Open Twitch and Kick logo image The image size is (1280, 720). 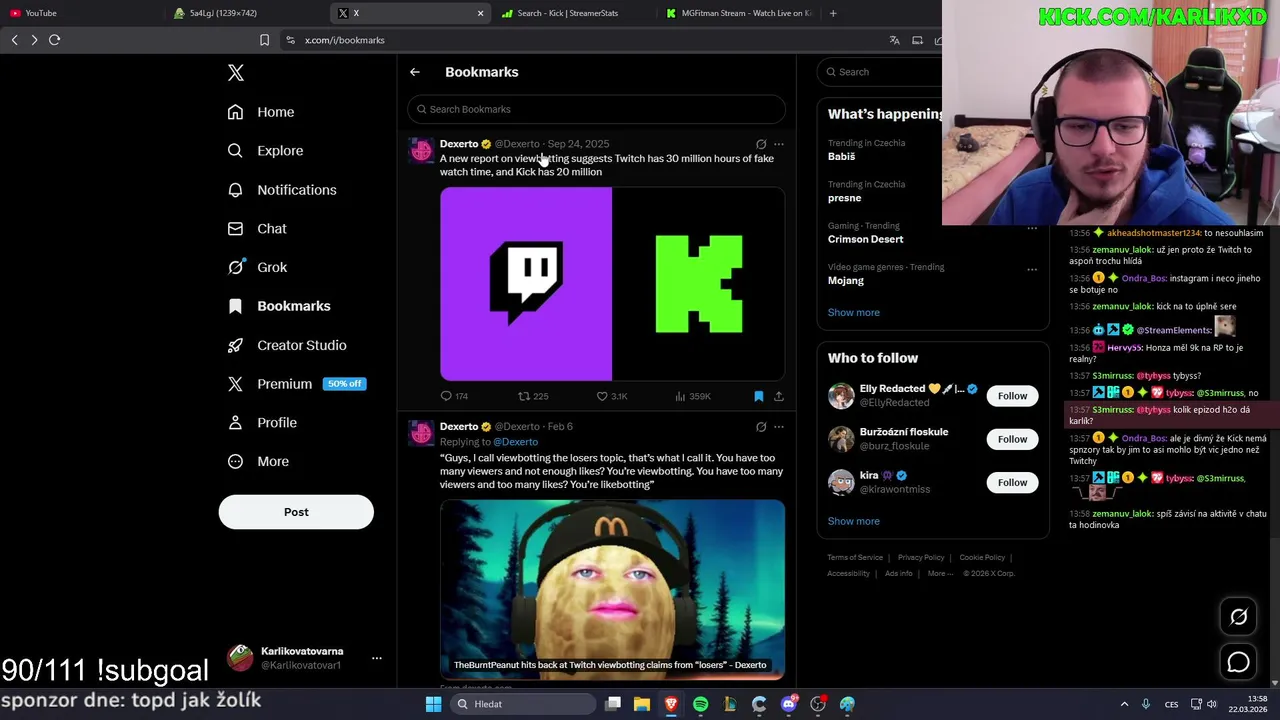(612, 284)
